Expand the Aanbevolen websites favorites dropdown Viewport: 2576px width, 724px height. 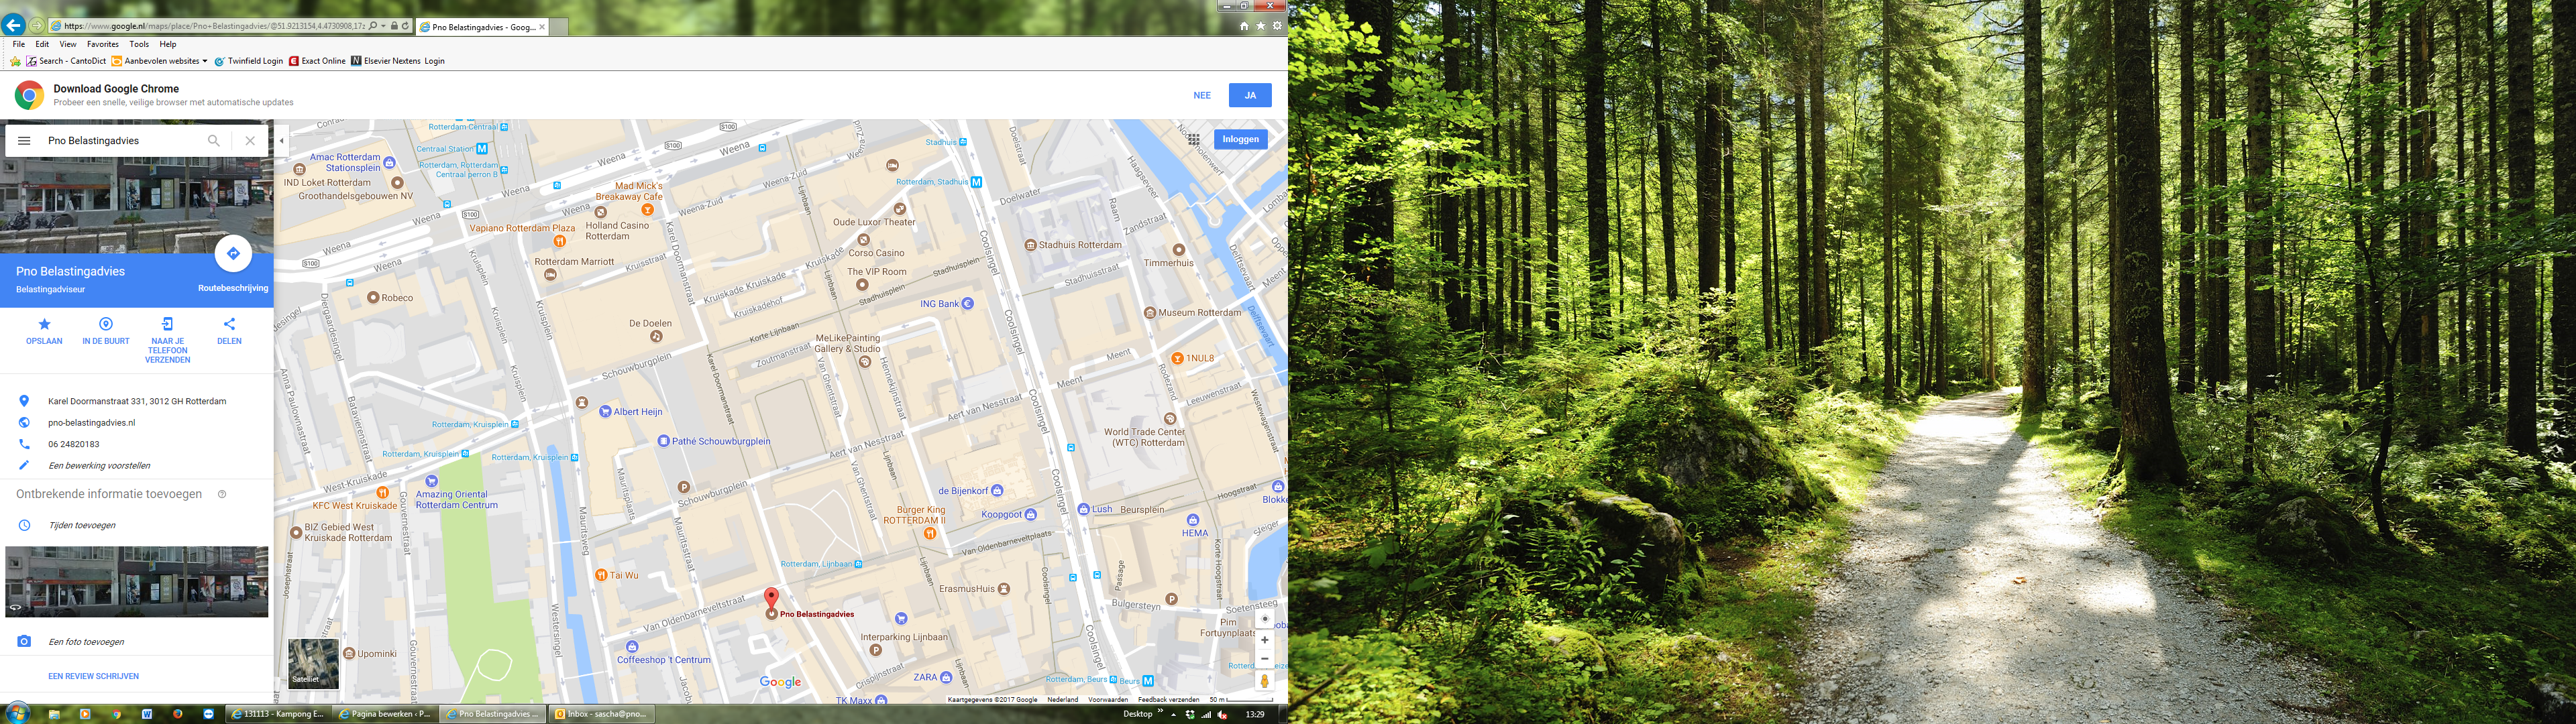coord(160,61)
